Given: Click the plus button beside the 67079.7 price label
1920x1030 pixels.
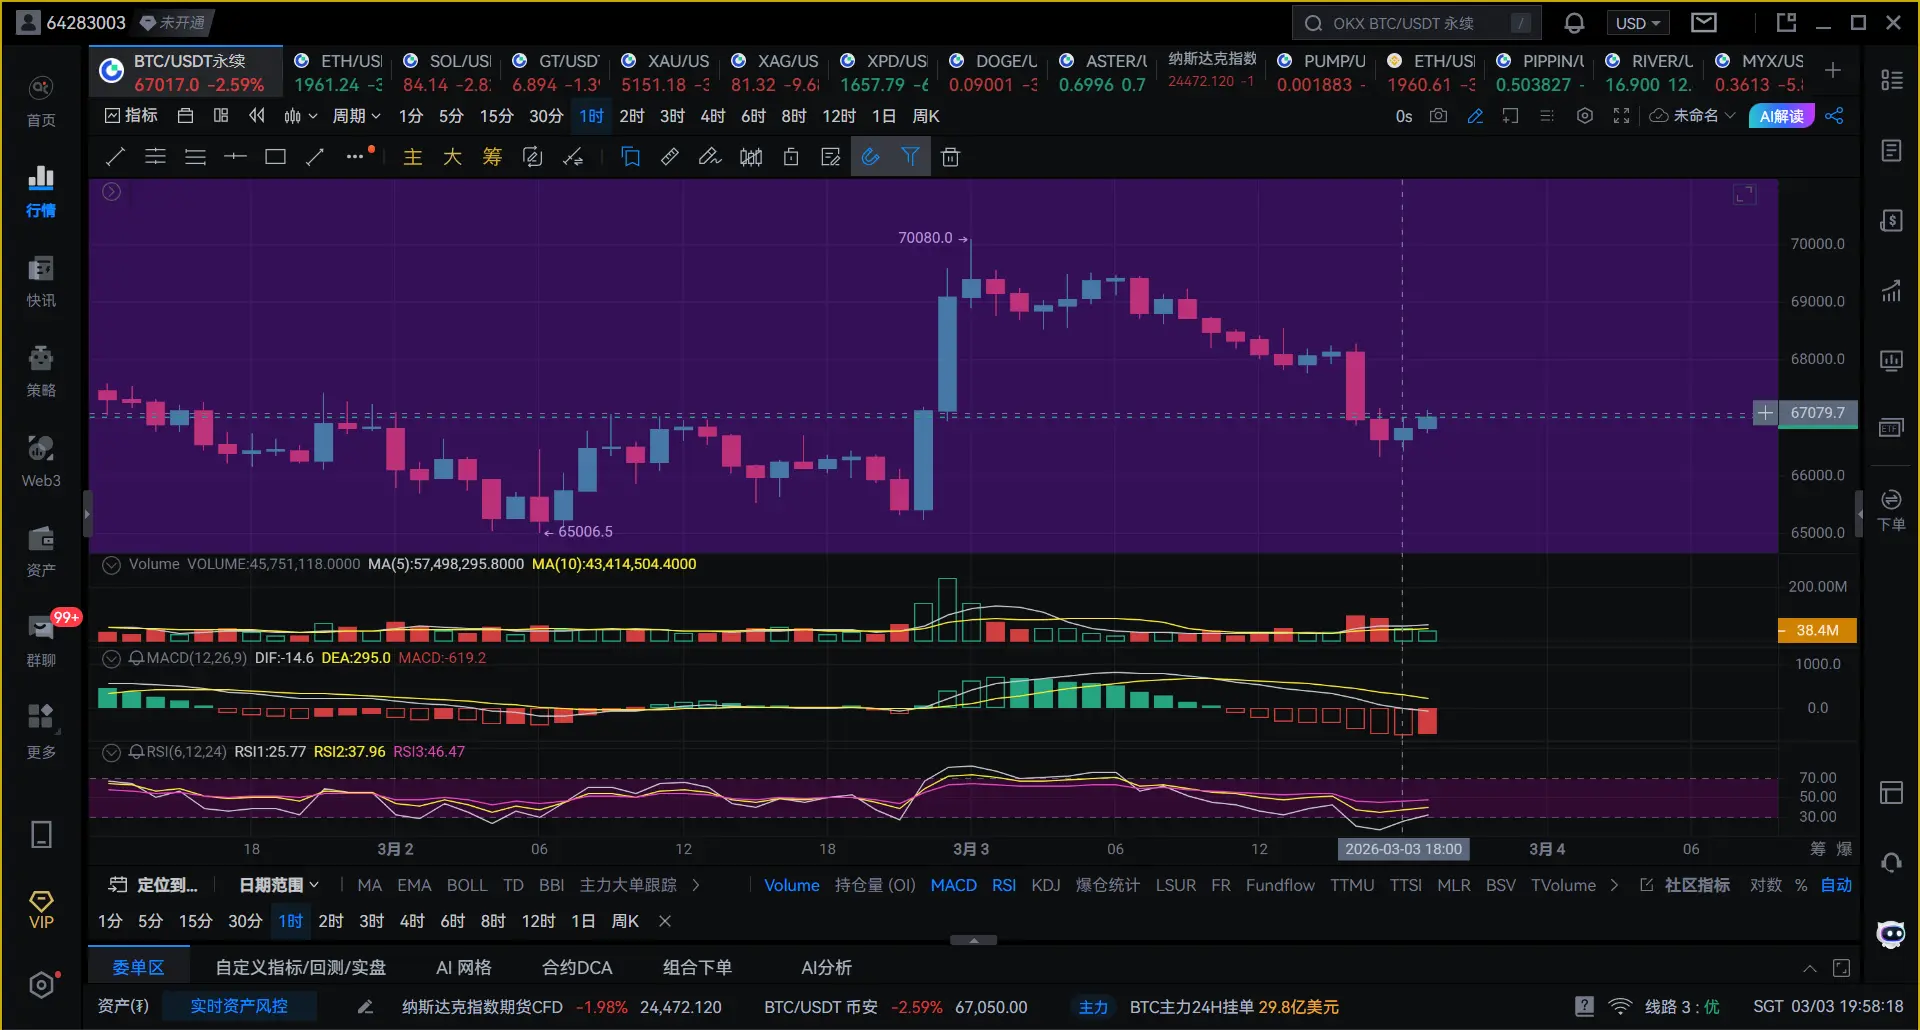Looking at the screenshot, I should point(1765,413).
